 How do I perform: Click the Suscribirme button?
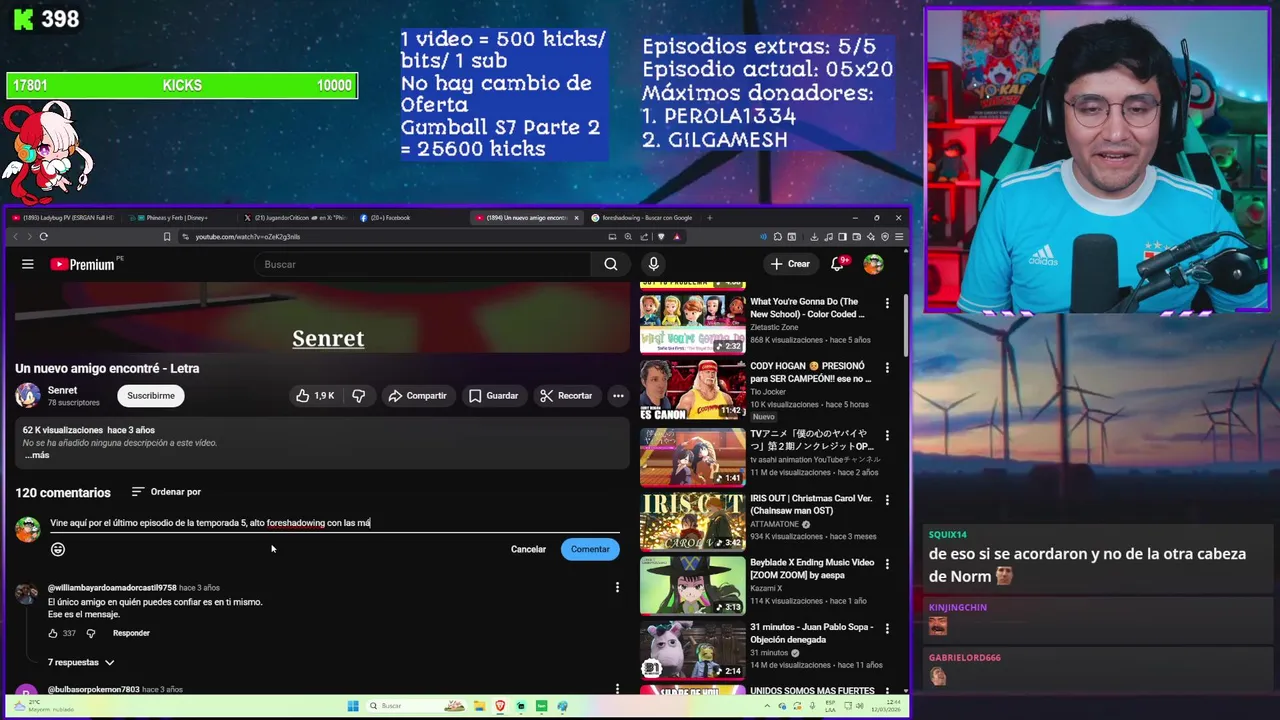point(151,396)
